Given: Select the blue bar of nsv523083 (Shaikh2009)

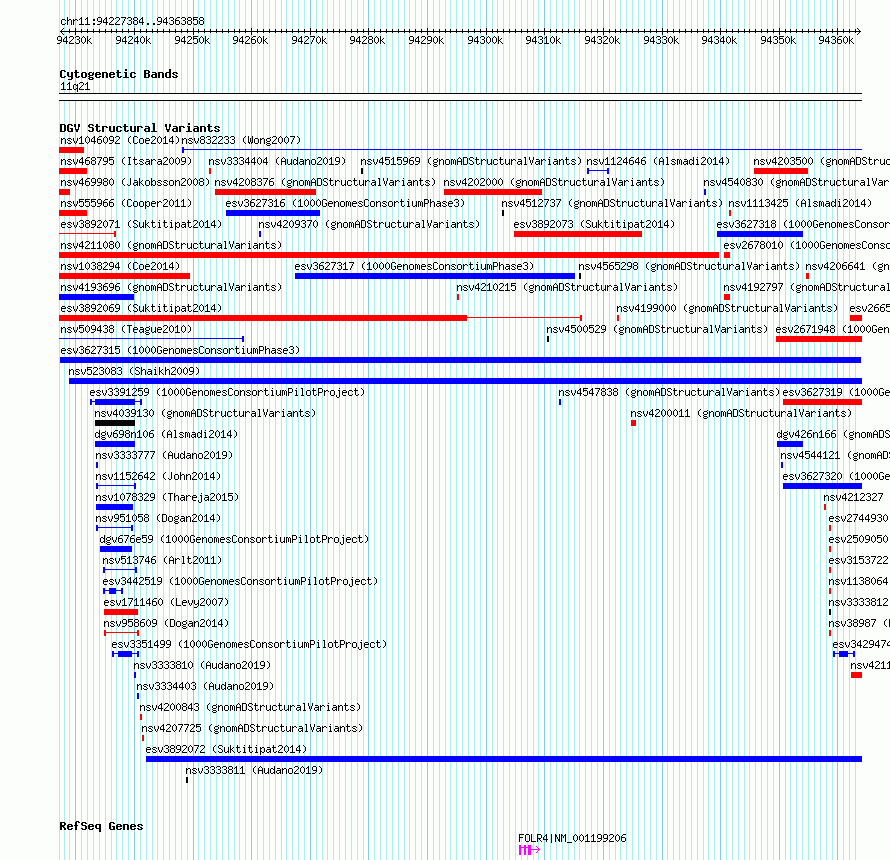Looking at the screenshot, I should (465, 381).
